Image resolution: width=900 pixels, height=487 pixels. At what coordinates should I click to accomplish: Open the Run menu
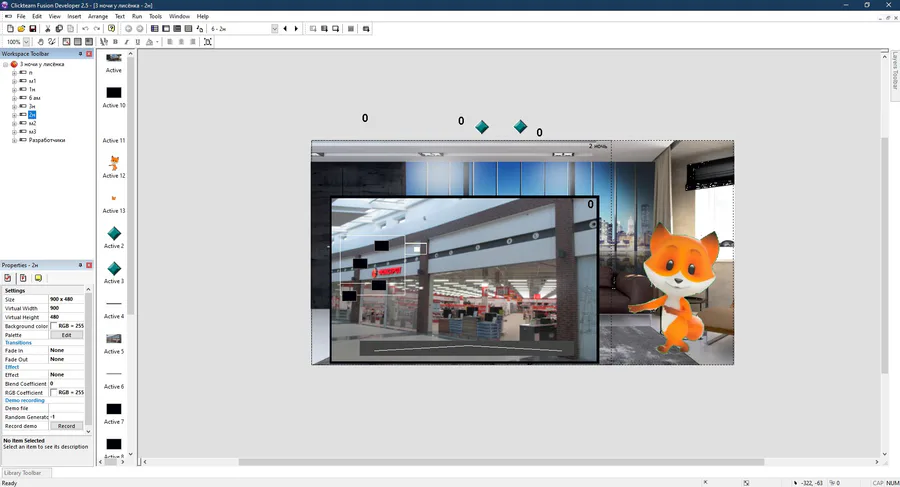[x=137, y=17]
